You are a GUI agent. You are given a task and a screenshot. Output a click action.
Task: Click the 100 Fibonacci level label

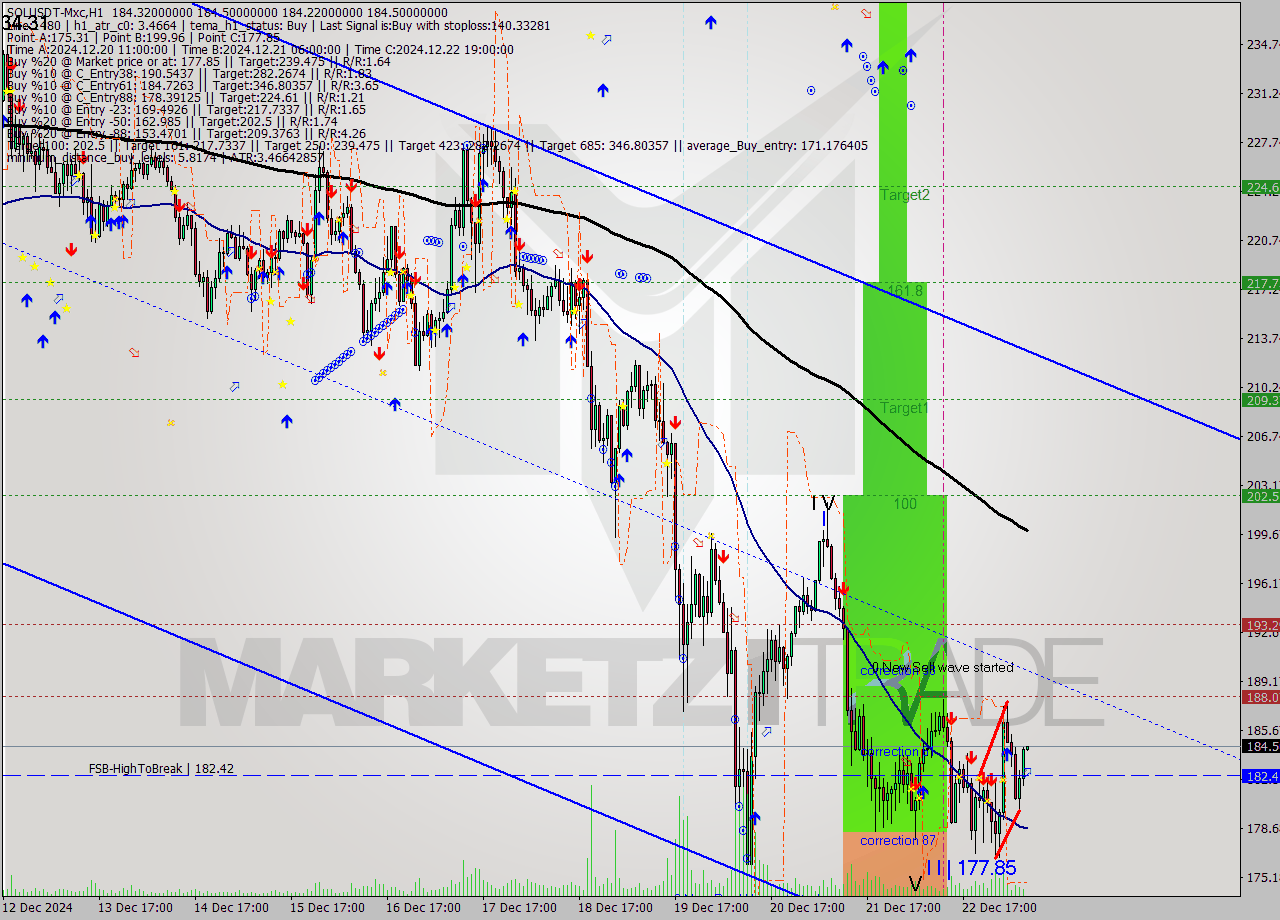pos(905,504)
